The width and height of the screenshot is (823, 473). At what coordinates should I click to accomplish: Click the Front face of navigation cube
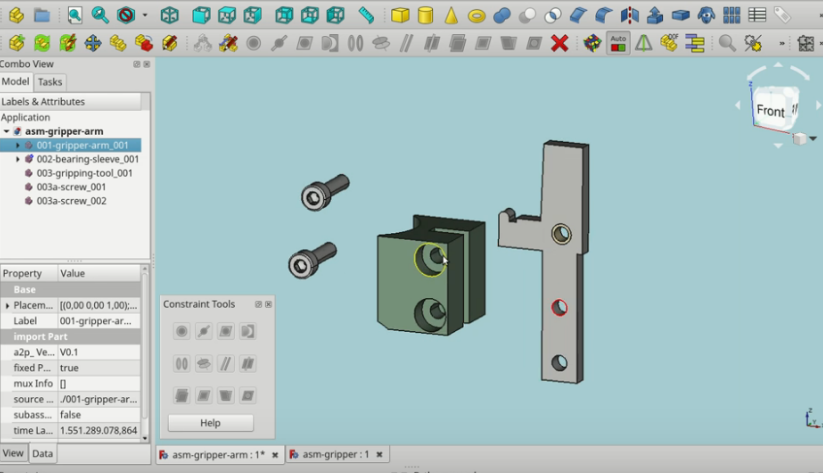click(x=770, y=111)
